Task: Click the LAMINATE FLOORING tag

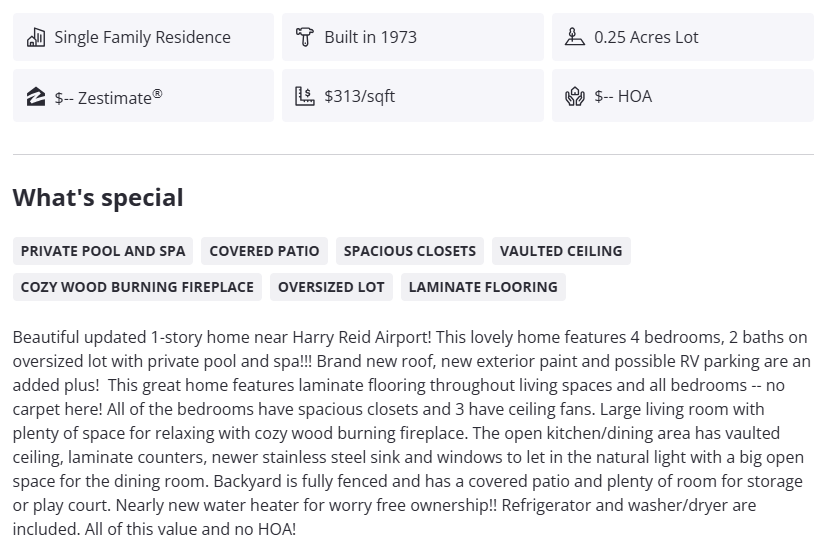Action: pos(483,287)
